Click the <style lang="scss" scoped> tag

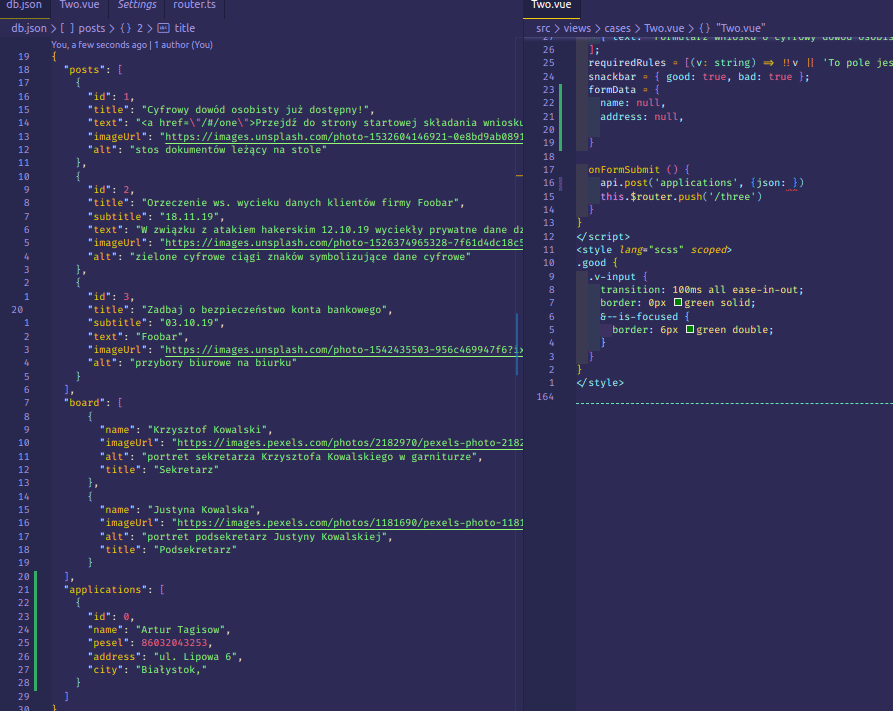click(654, 250)
